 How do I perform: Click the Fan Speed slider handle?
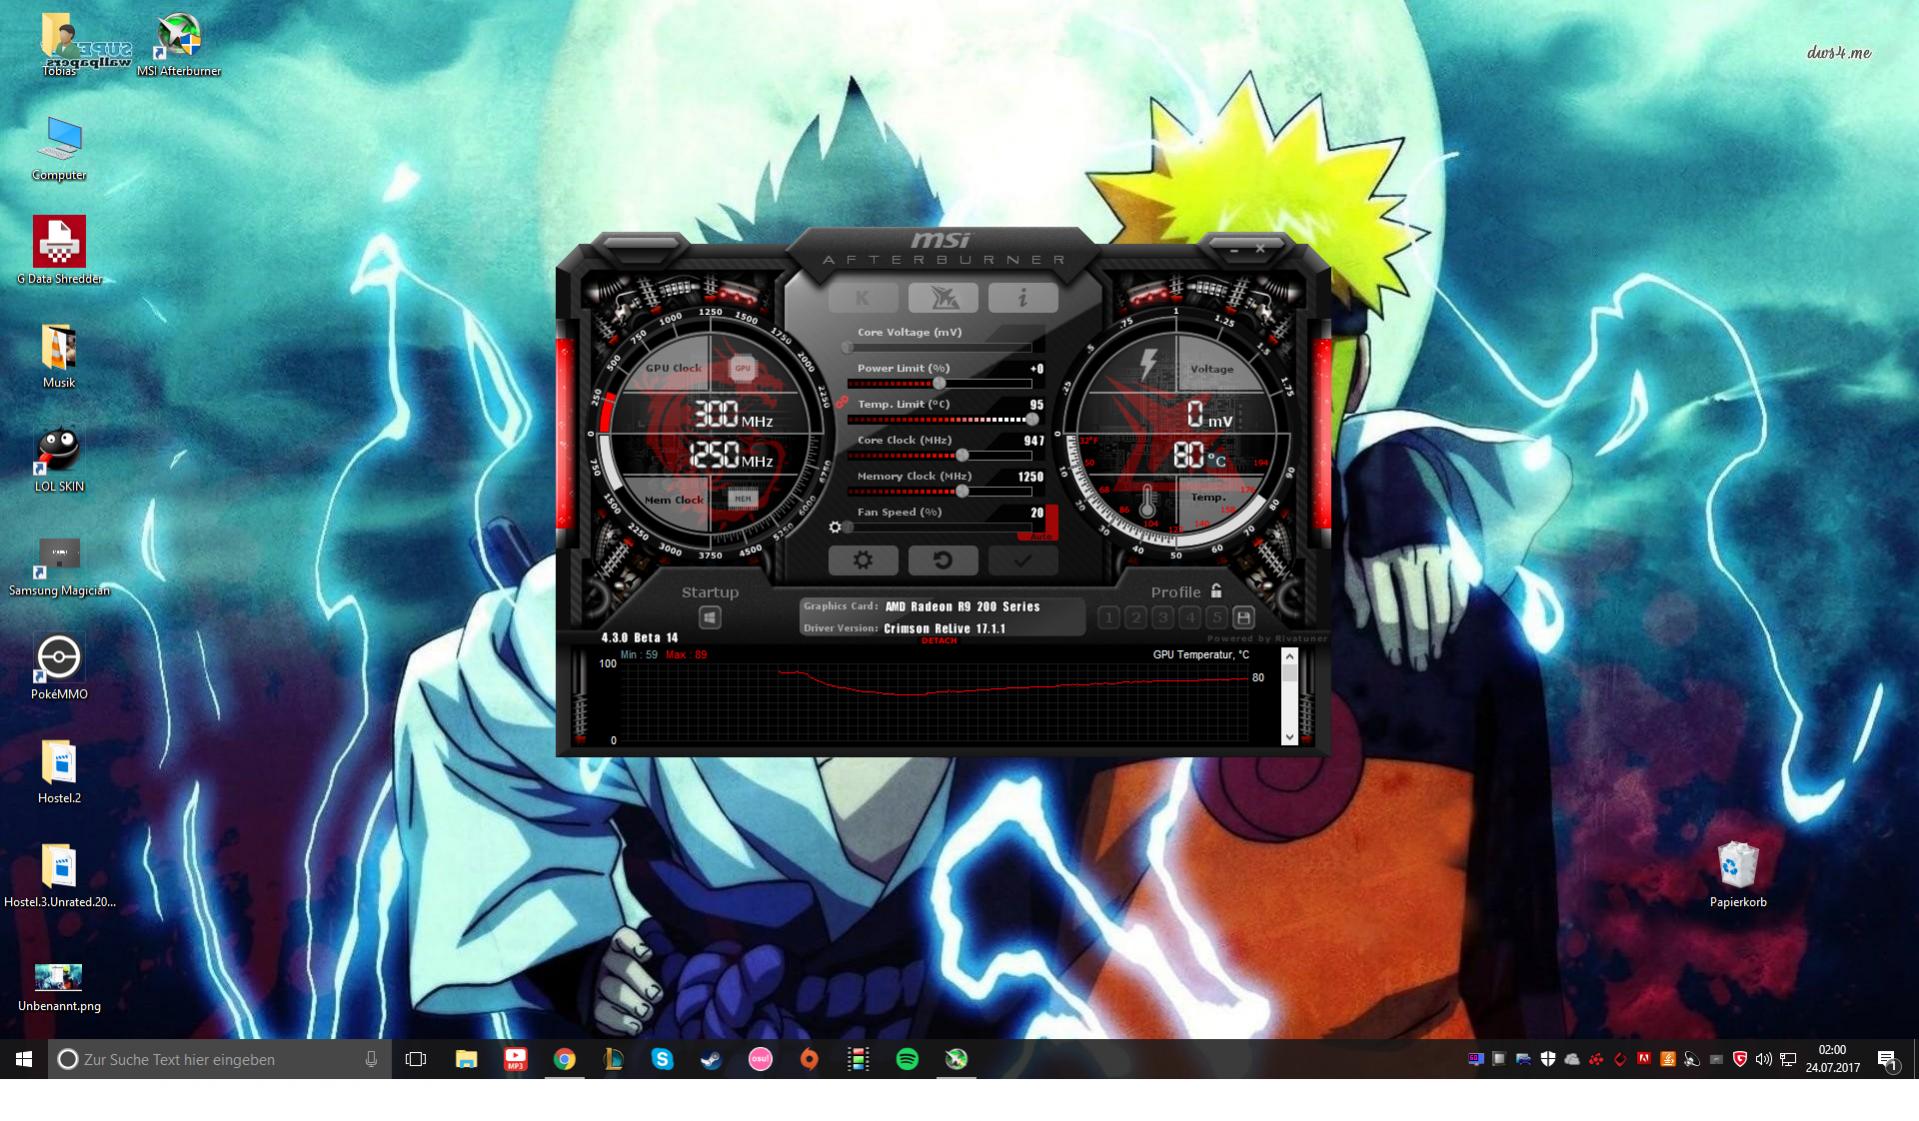(x=848, y=527)
